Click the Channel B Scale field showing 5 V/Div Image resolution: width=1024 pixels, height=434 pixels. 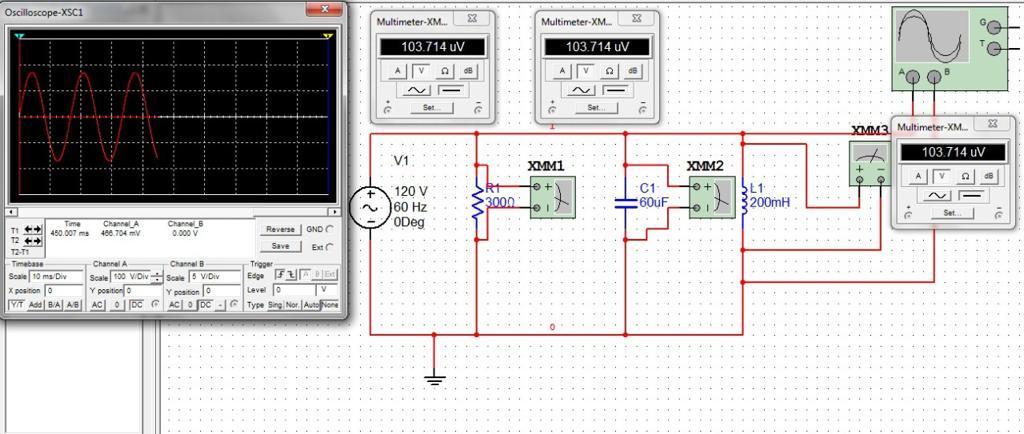point(215,276)
